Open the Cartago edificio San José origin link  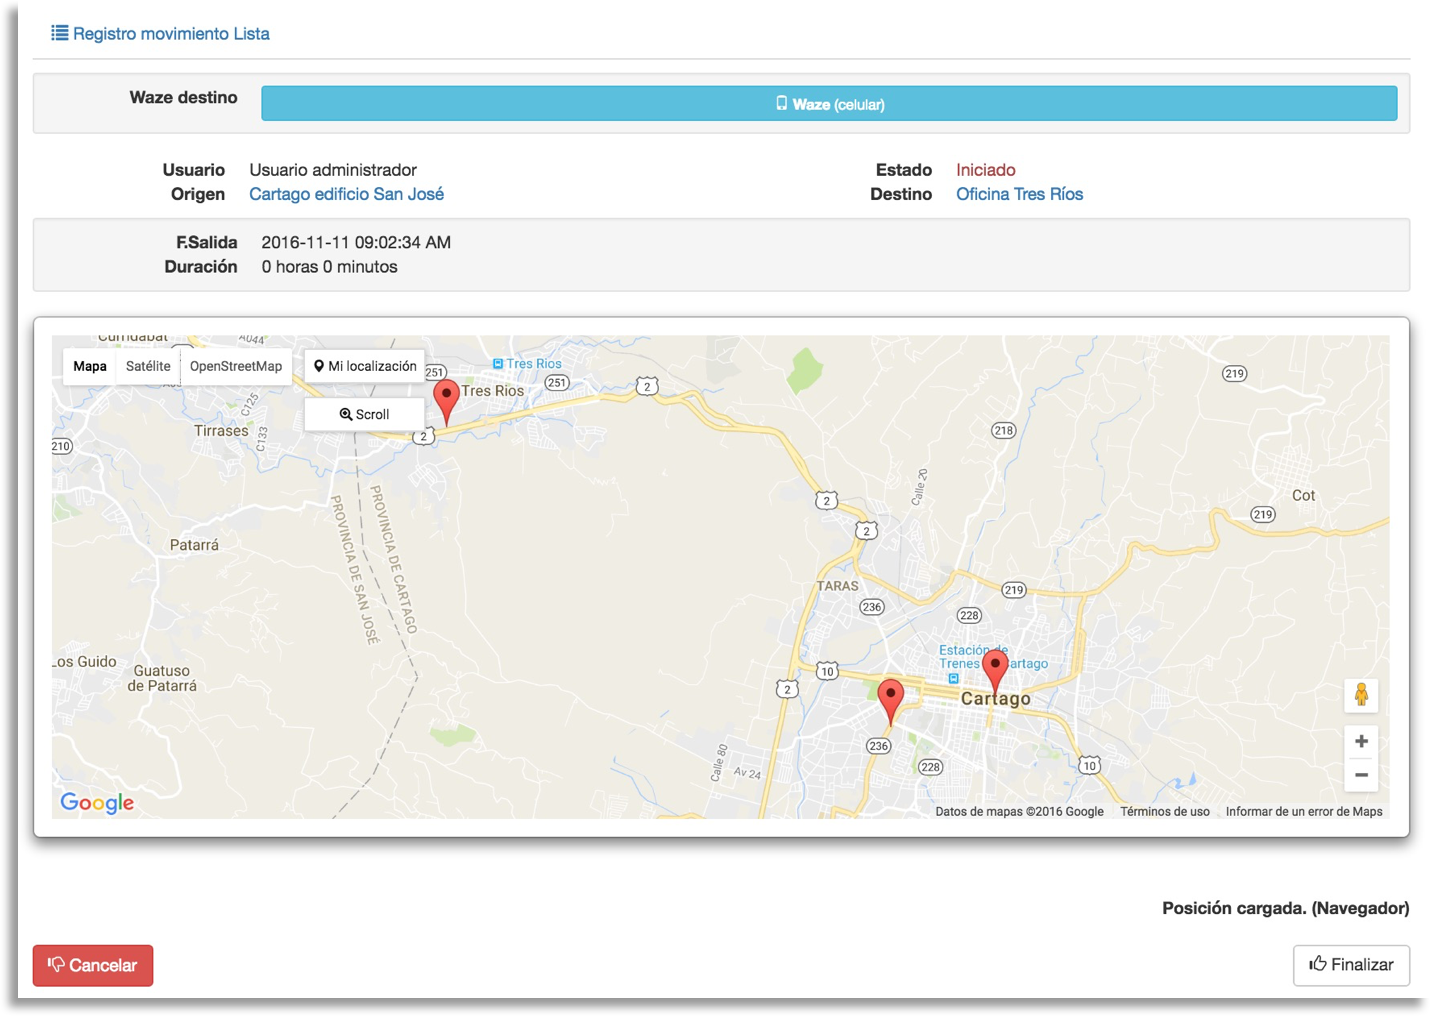(346, 194)
